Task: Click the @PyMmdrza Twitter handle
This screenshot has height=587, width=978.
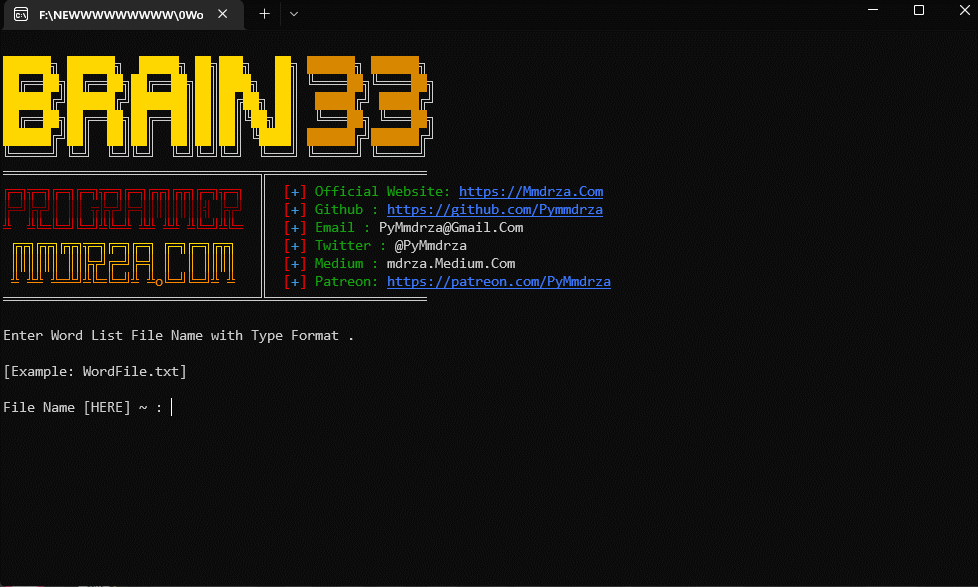Action: tap(430, 246)
